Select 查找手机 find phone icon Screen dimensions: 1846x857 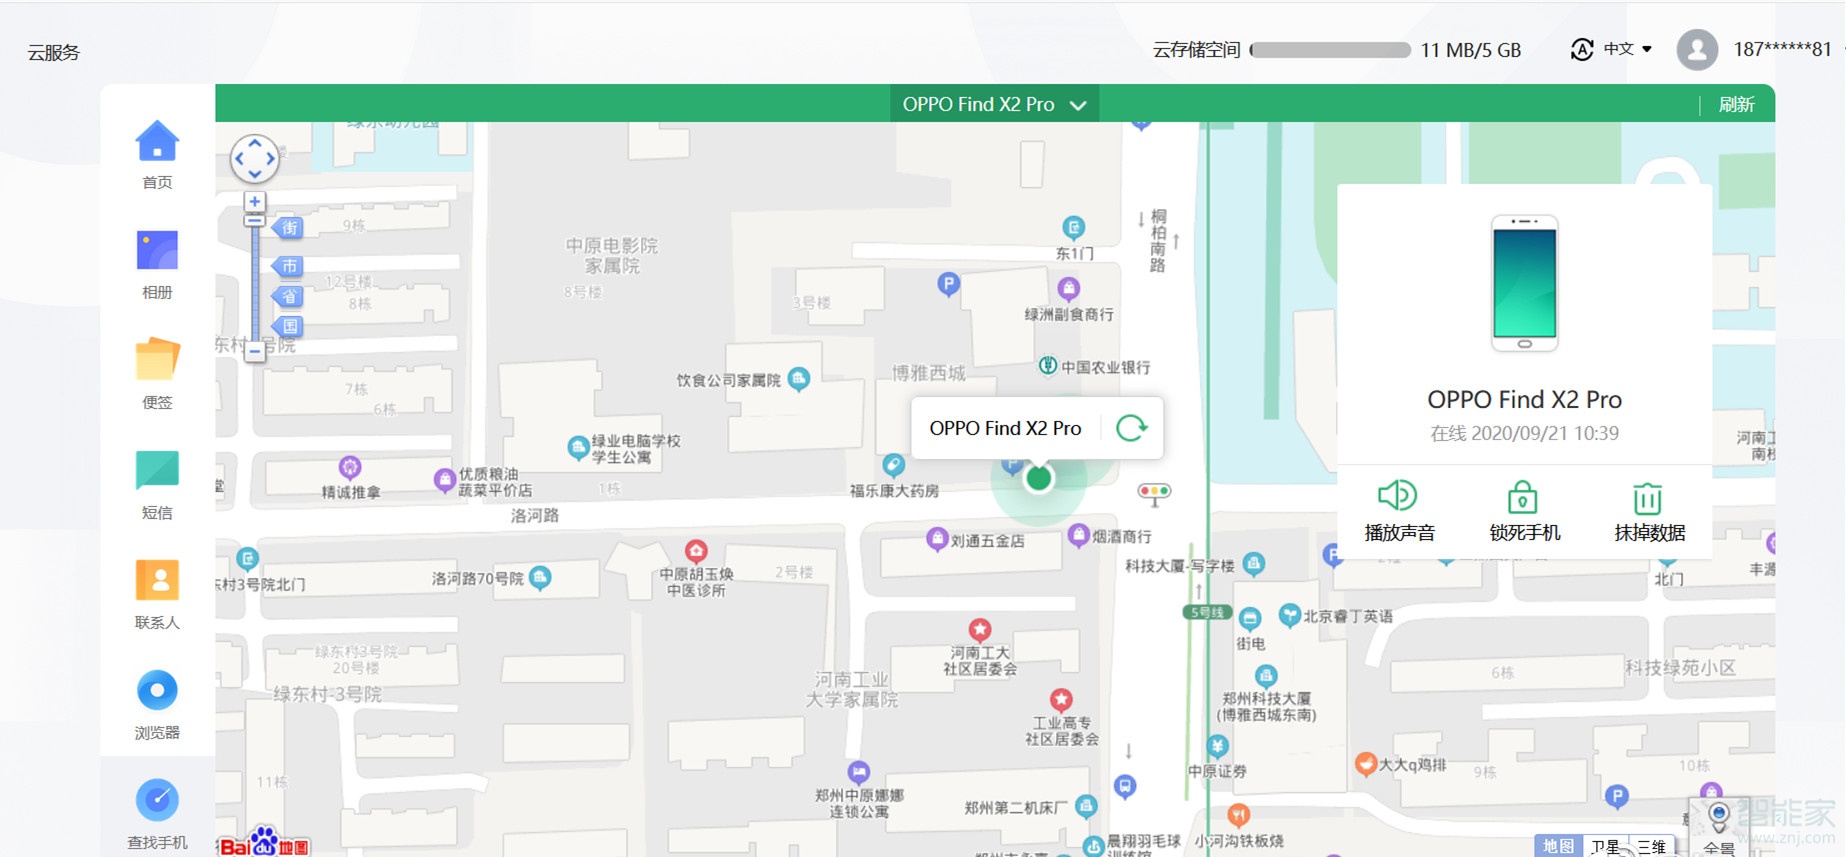click(157, 800)
